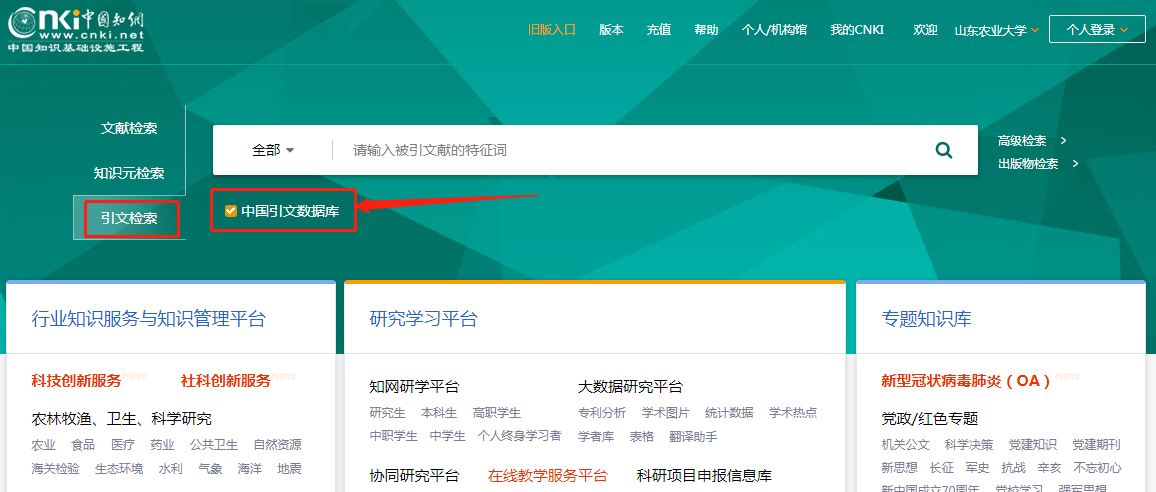Click the 在线教学服务平台 link

547,475
